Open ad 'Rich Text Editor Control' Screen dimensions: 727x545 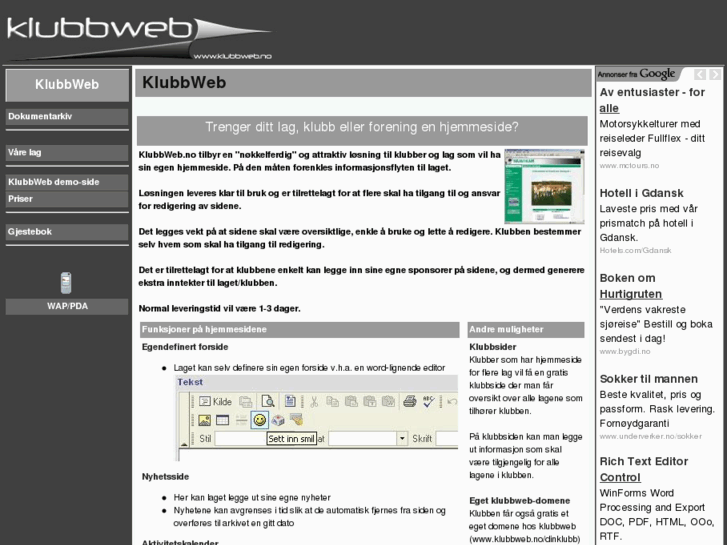(644, 469)
